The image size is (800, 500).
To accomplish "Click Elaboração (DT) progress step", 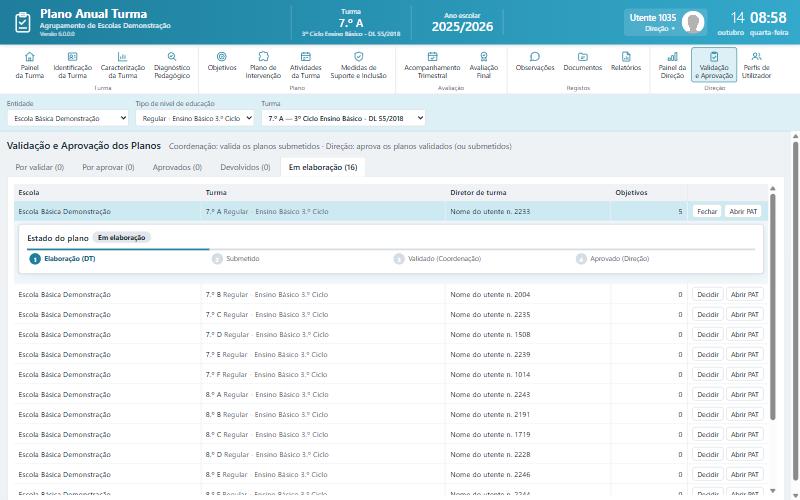I will pyautogui.click(x=63, y=259).
